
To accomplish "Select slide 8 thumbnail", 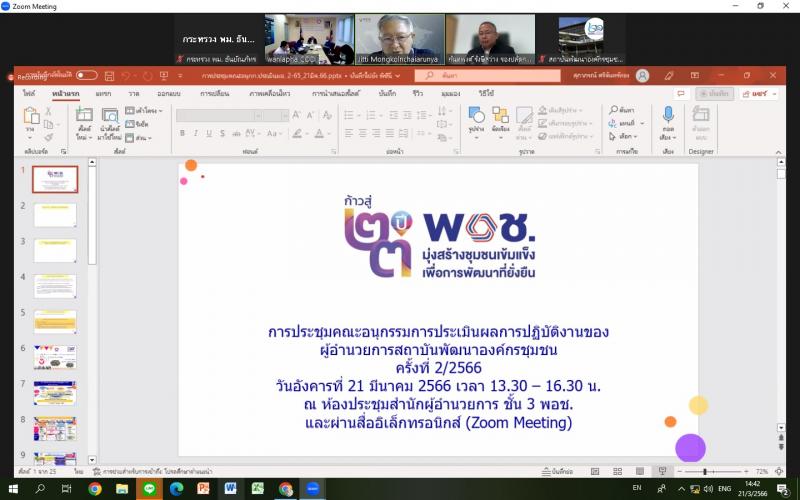I will tap(55, 429).
